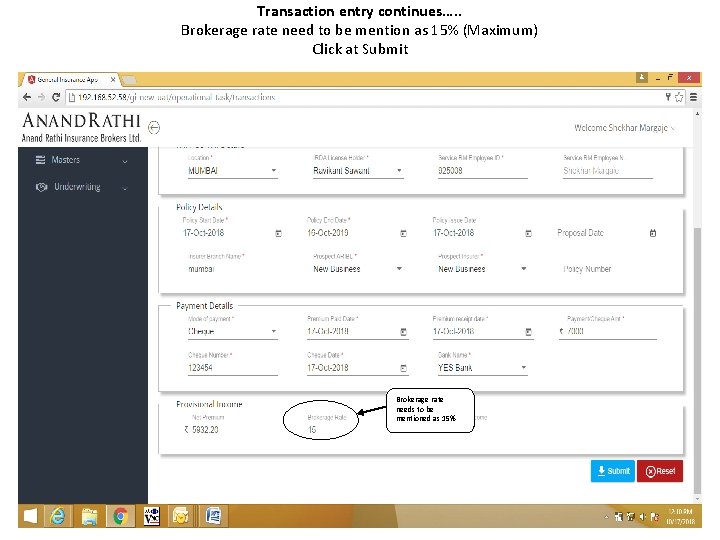Screen dimensions: 720x540
Task: Click the browser Forward arrow
Action: click(41, 97)
